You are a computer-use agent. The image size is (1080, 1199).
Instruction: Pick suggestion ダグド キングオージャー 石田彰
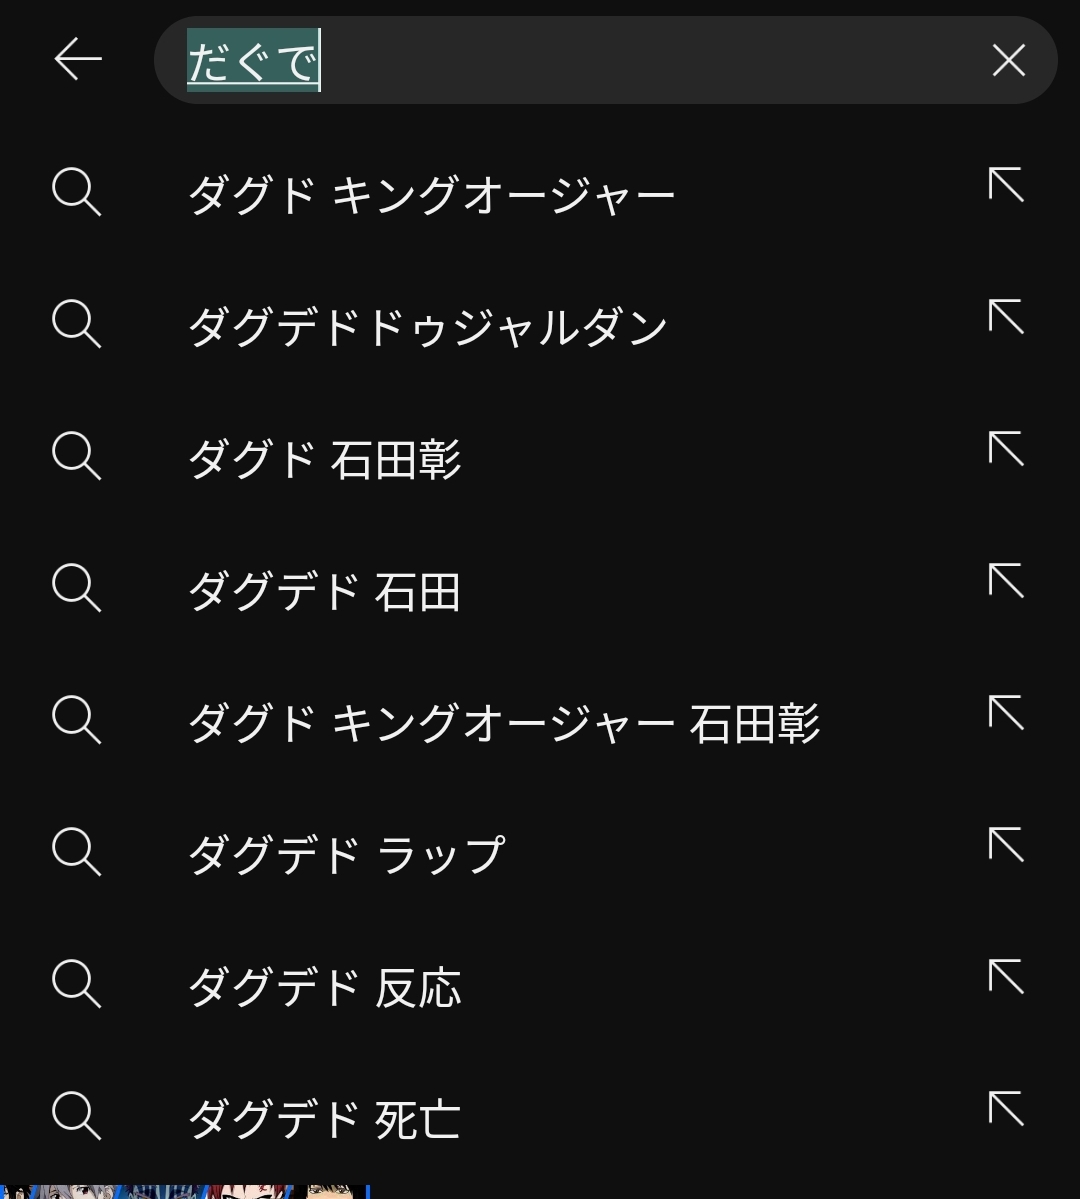coord(504,723)
